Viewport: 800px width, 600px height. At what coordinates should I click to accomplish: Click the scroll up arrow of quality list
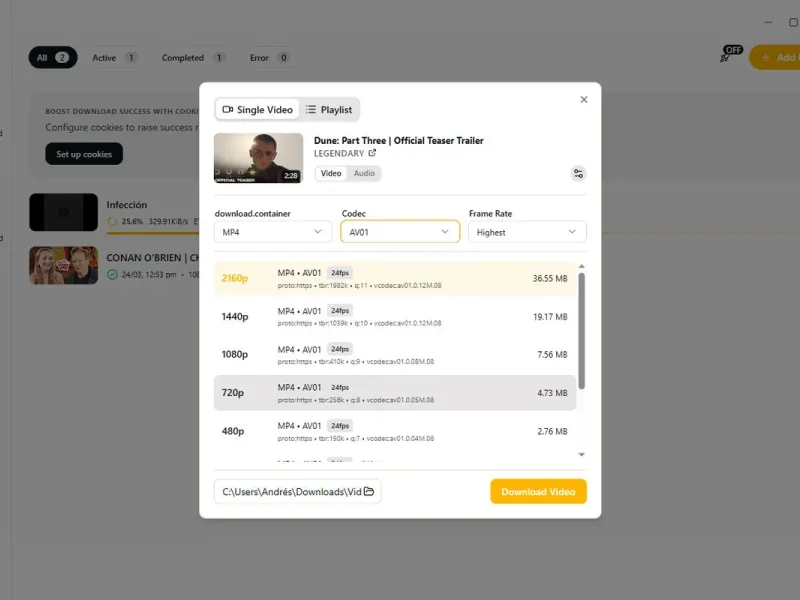tap(582, 266)
